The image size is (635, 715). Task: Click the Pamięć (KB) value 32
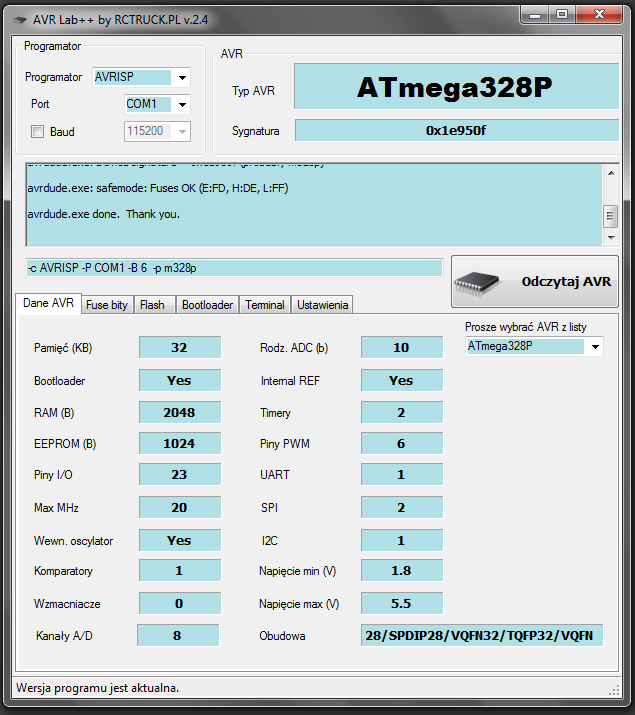180,347
